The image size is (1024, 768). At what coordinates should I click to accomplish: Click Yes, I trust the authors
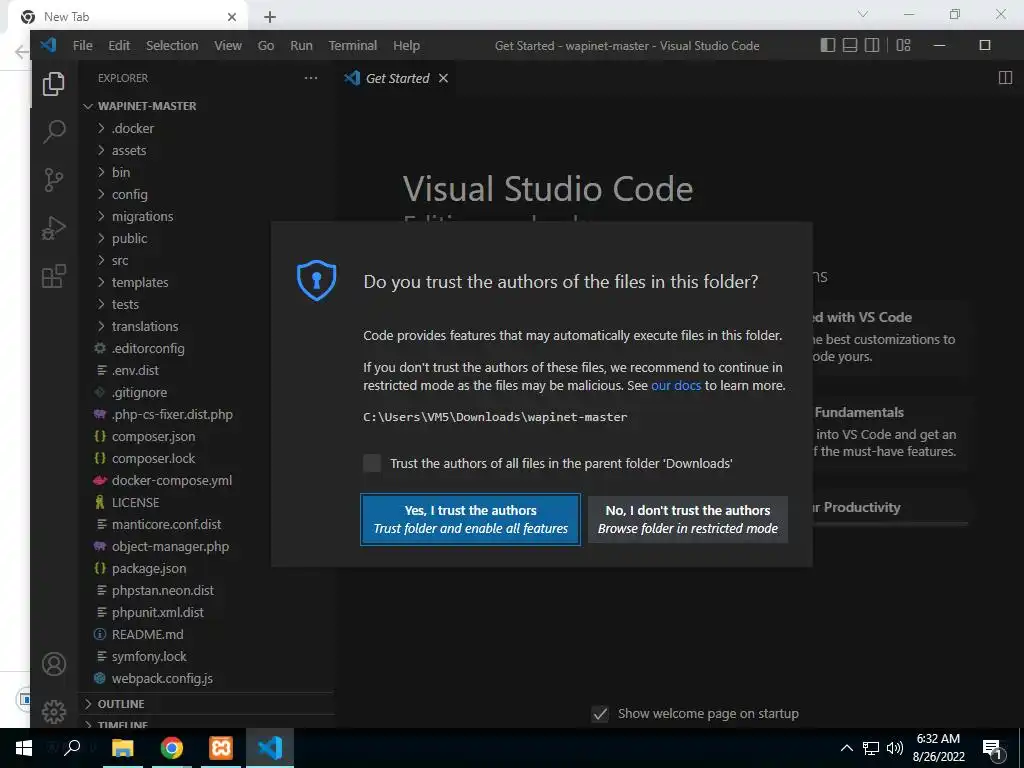(470, 519)
